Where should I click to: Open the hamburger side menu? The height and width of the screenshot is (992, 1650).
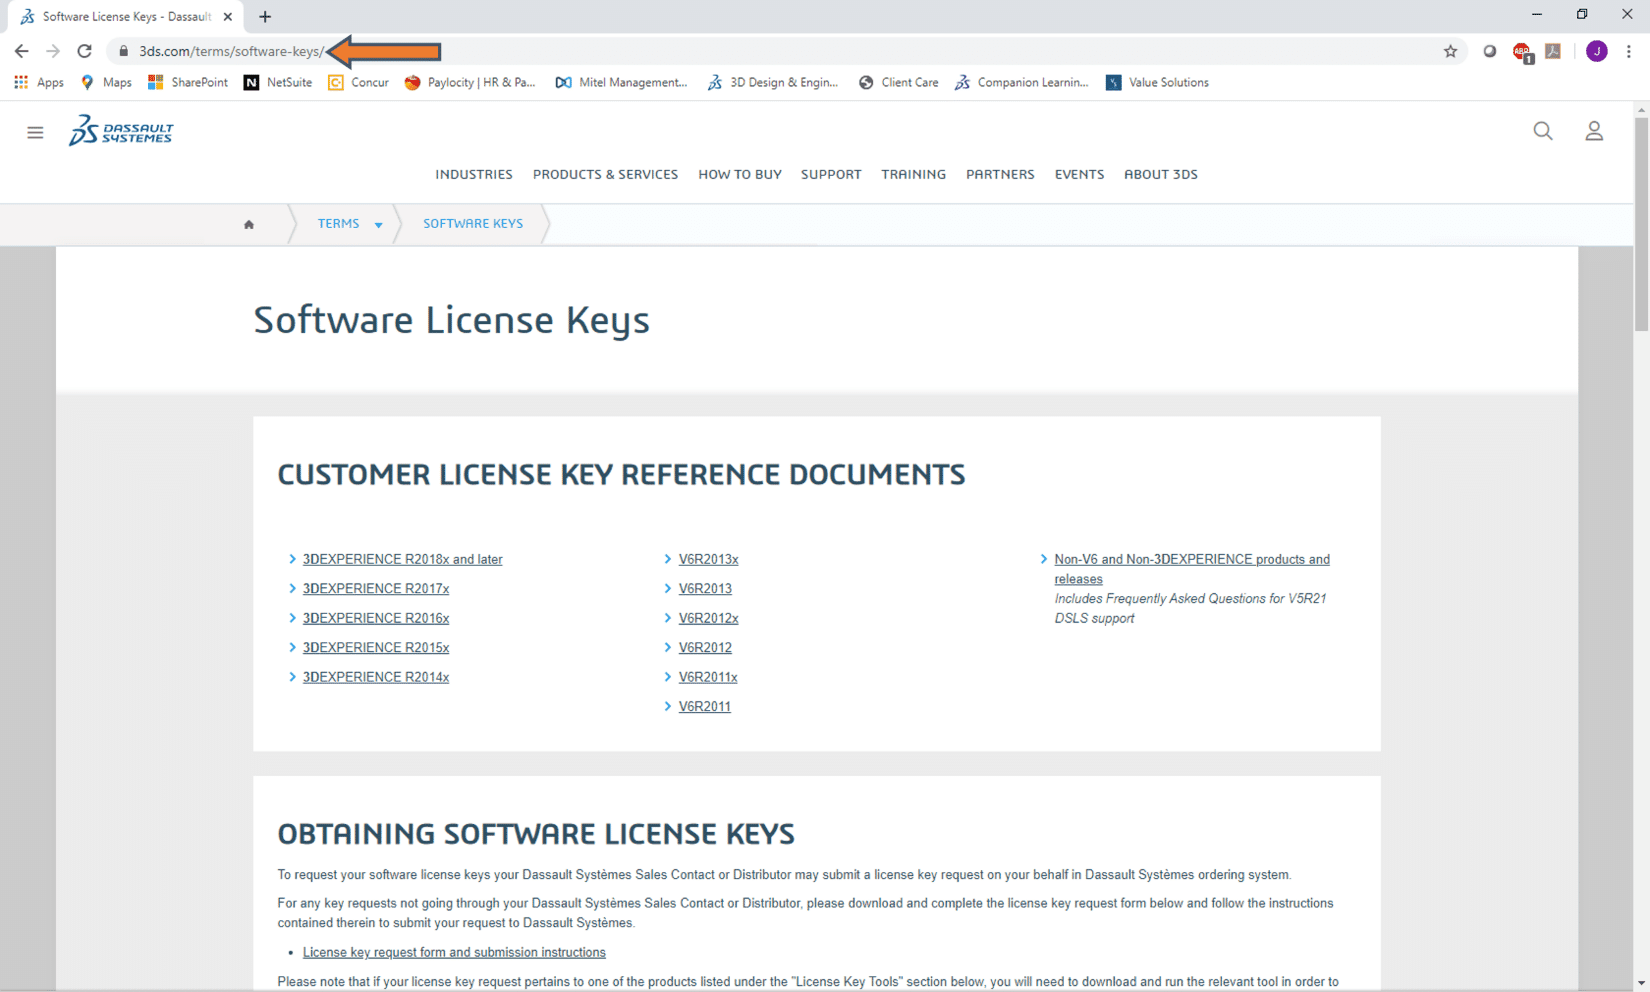(x=35, y=132)
